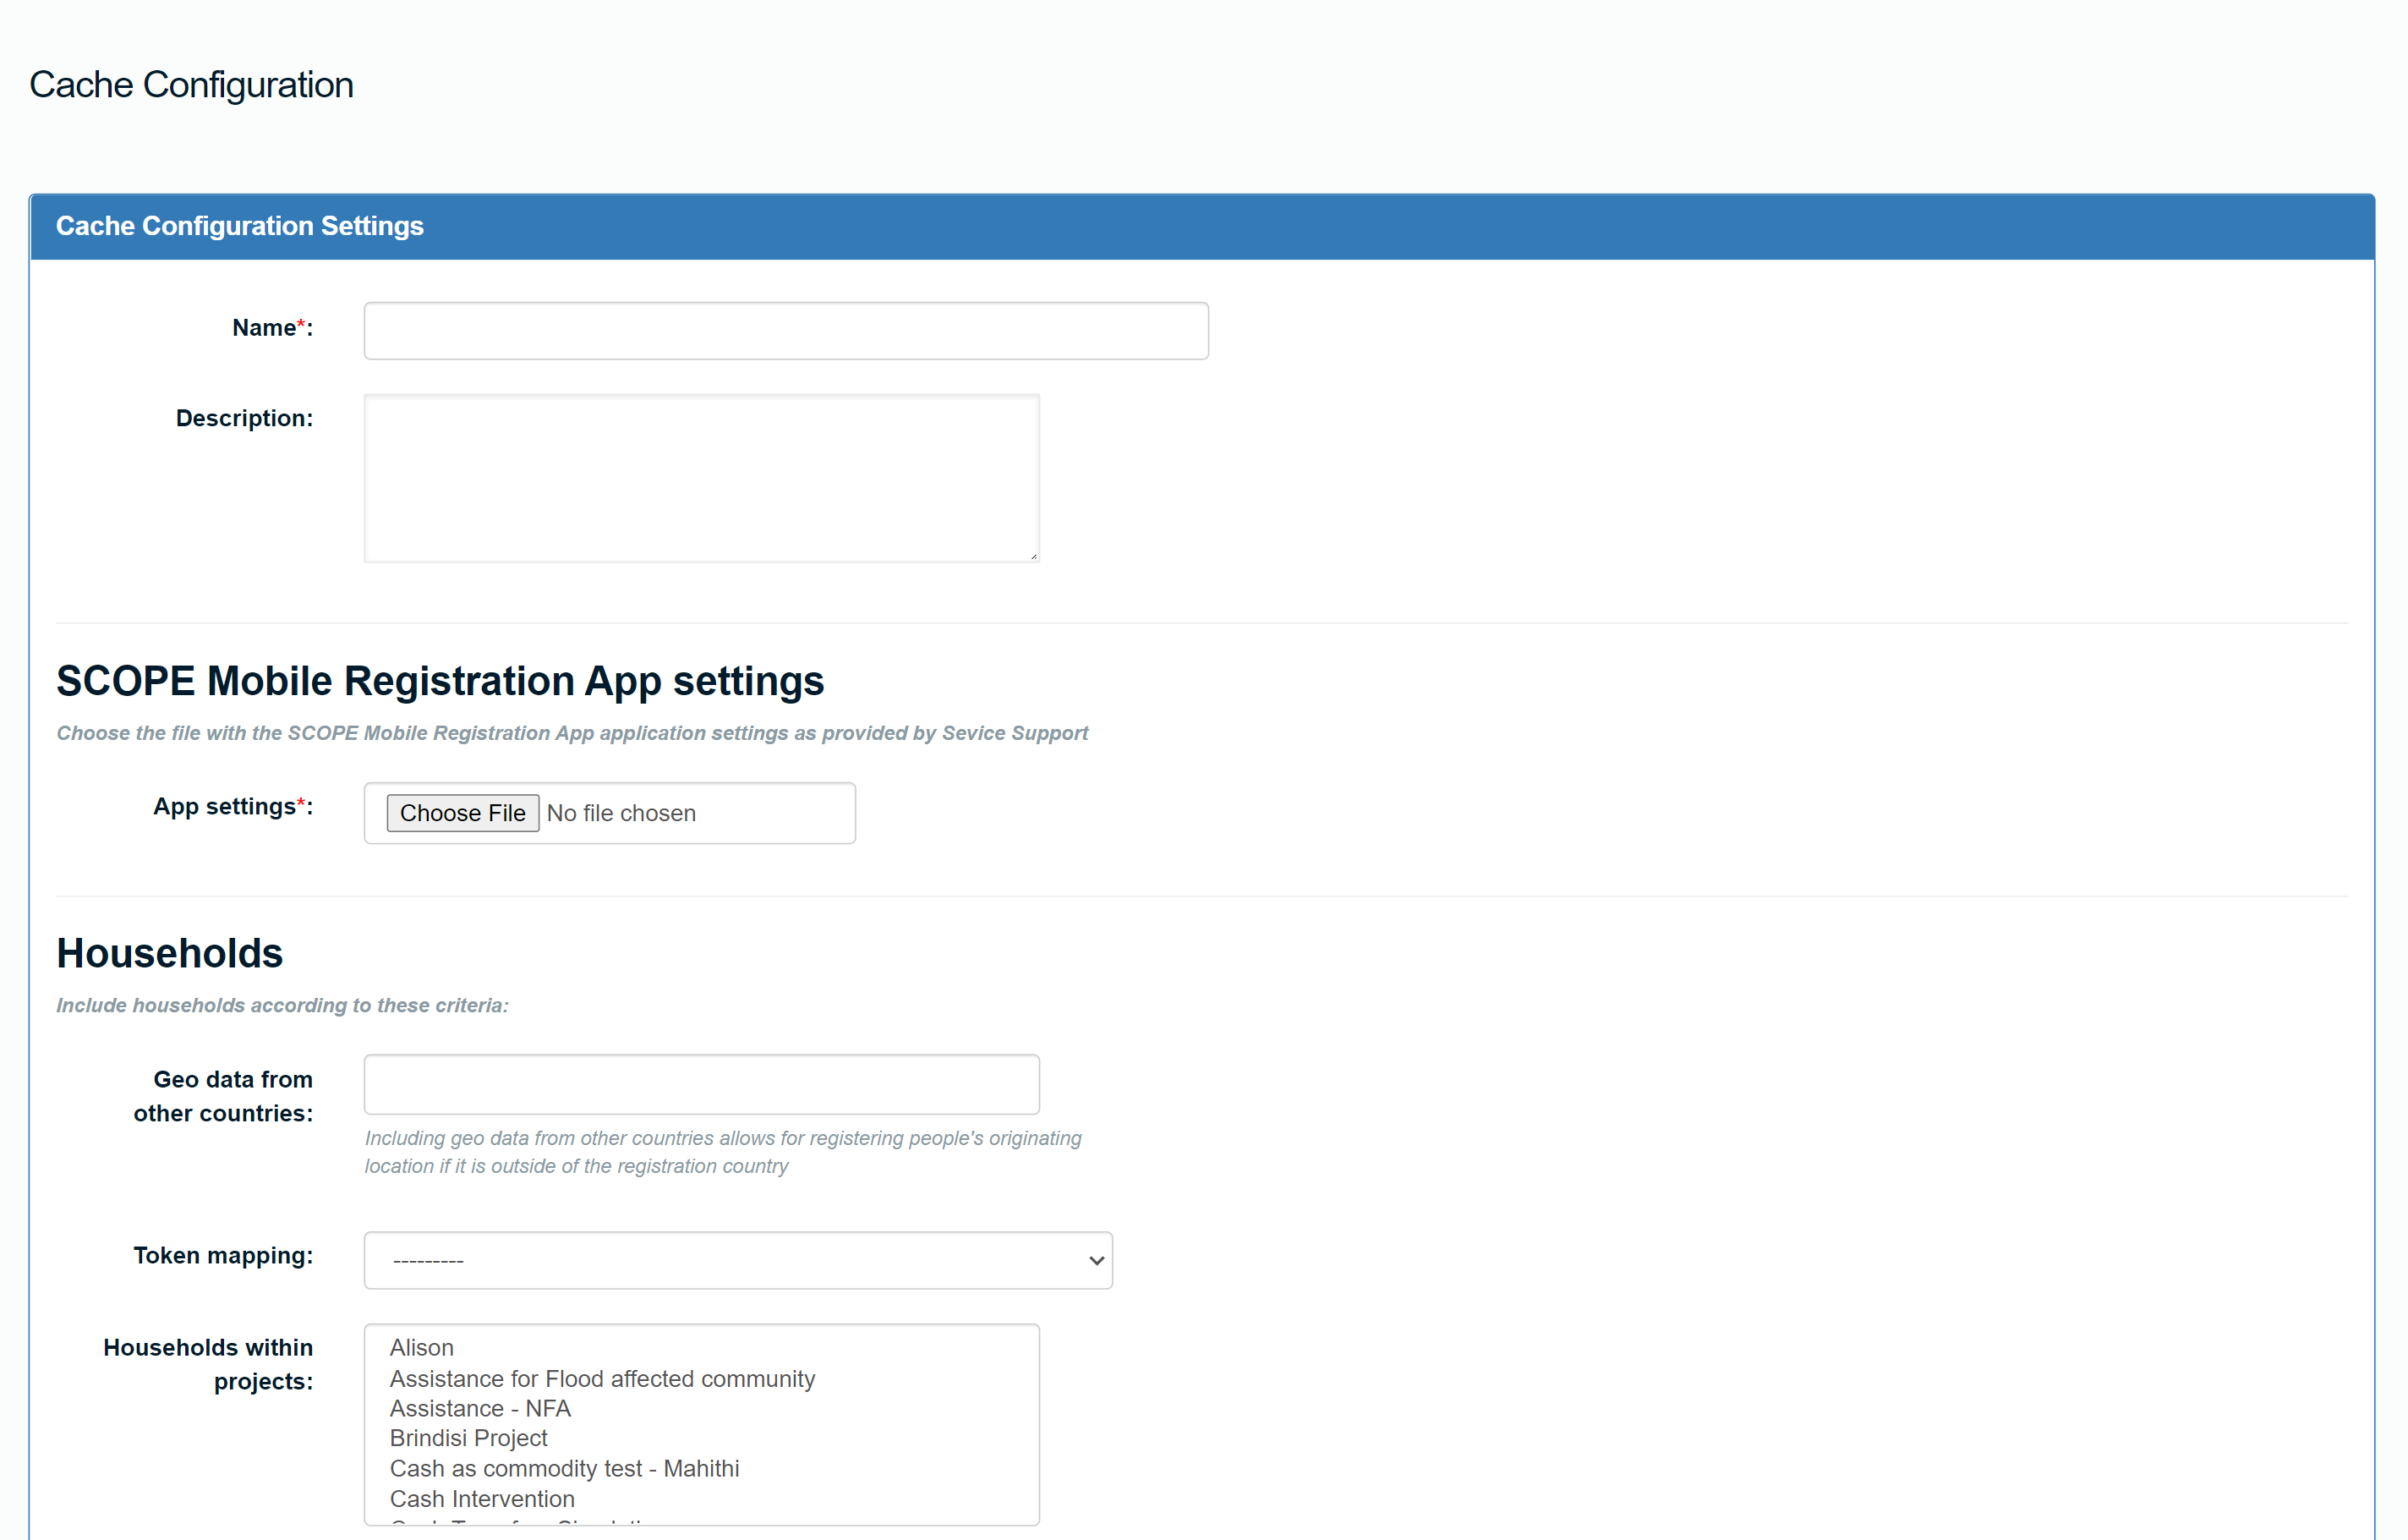This screenshot has width=2408, height=1540.
Task: Click the Token mapping dropdown arrow
Action: tap(1096, 1260)
